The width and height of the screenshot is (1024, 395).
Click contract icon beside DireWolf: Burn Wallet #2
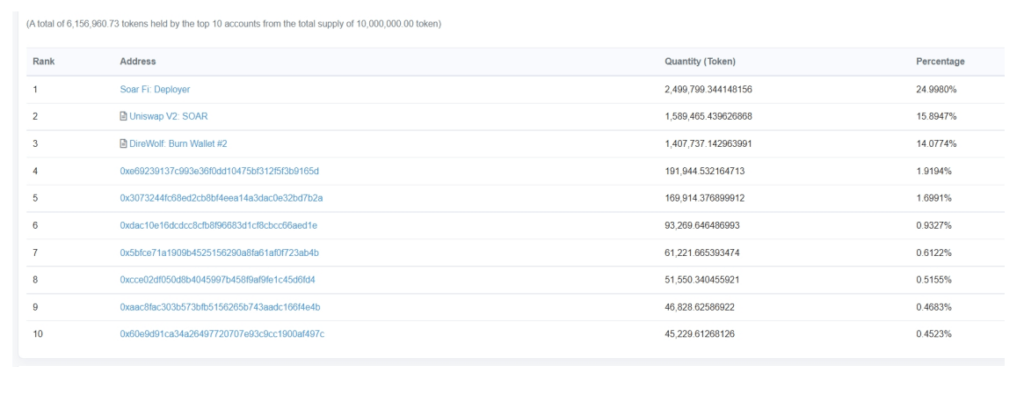pos(123,144)
